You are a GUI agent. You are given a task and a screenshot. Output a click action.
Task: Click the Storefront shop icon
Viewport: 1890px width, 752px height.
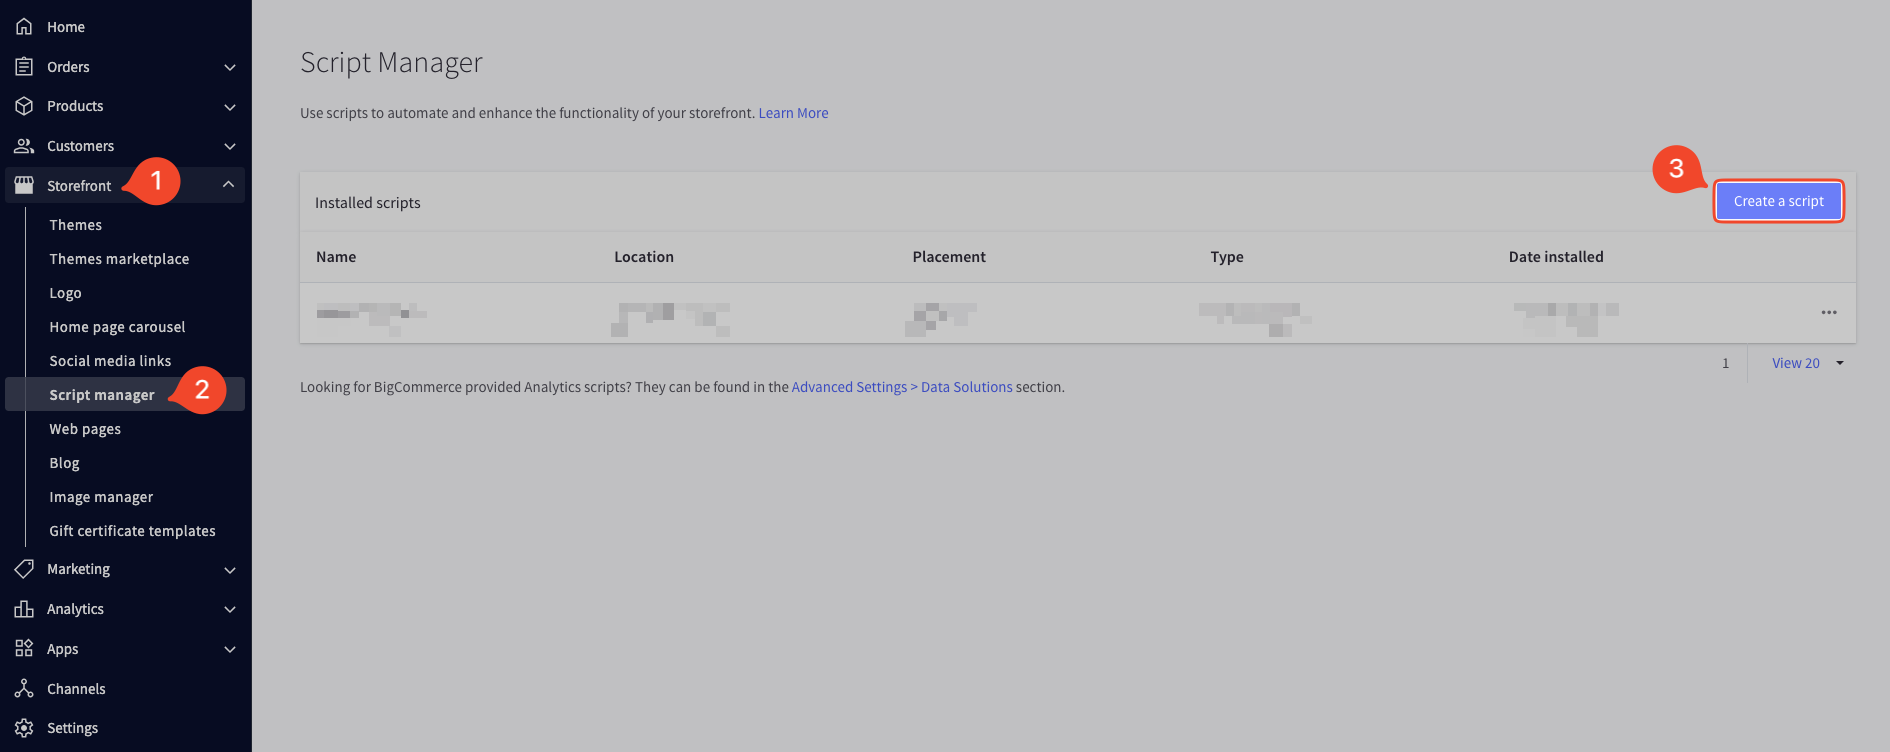tap(24, 185)
